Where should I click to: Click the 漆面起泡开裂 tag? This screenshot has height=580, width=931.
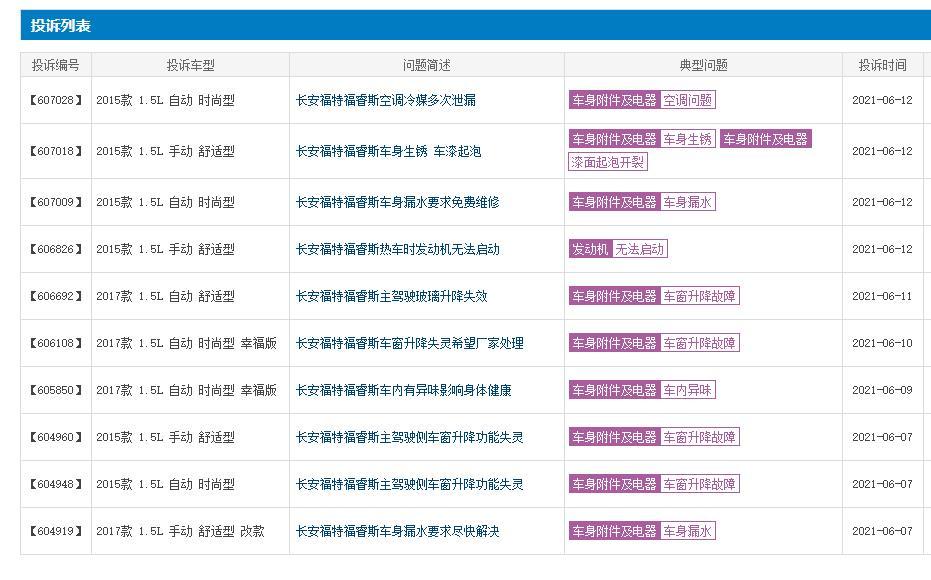(607, 162)
